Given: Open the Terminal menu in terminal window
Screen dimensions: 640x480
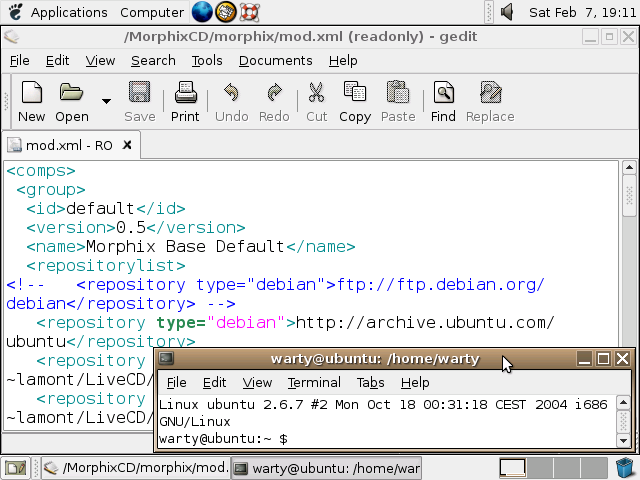Looking at the screenshot, I should point(314,382).
